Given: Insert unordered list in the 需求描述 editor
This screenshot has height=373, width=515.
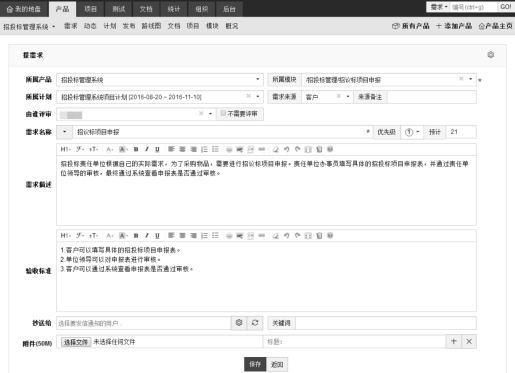Looking at the screenshot, I should tap(215, 149).
